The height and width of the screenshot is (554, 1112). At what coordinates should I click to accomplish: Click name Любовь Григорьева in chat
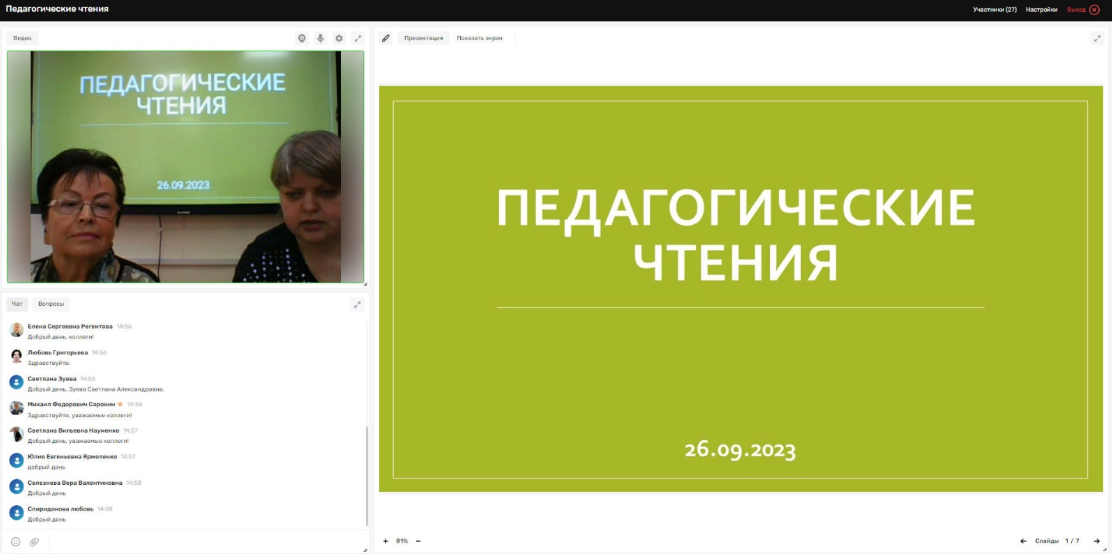pos(57,353)
